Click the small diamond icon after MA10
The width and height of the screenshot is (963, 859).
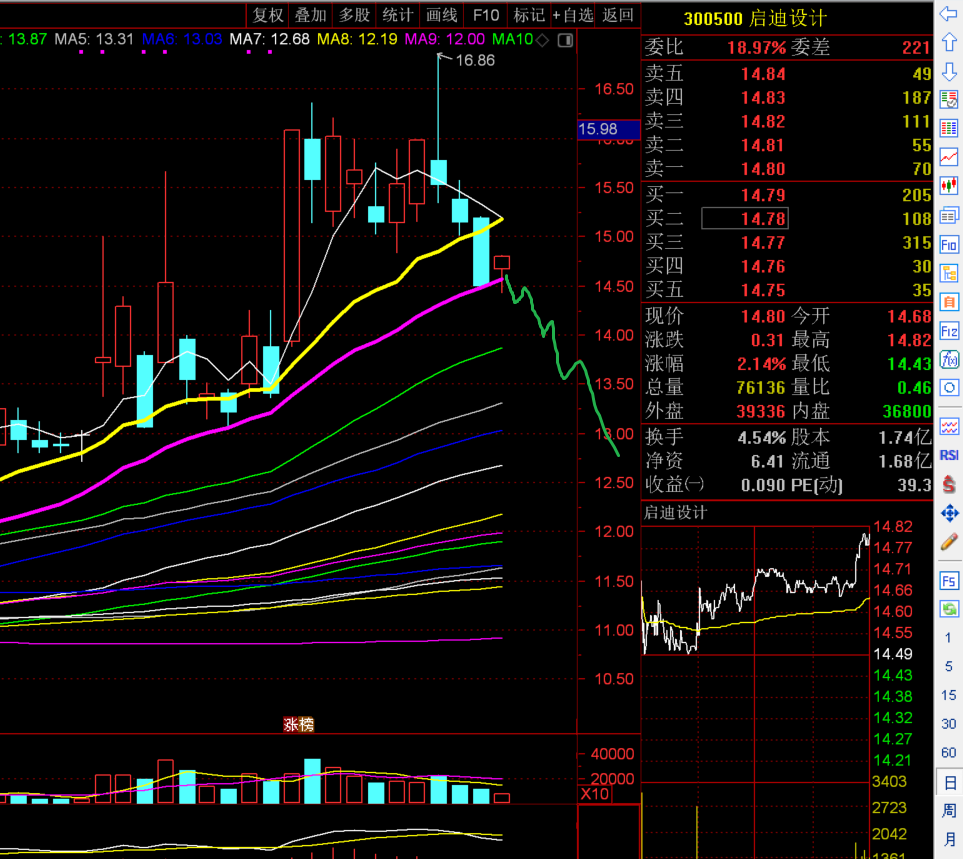tap(542, 41)
